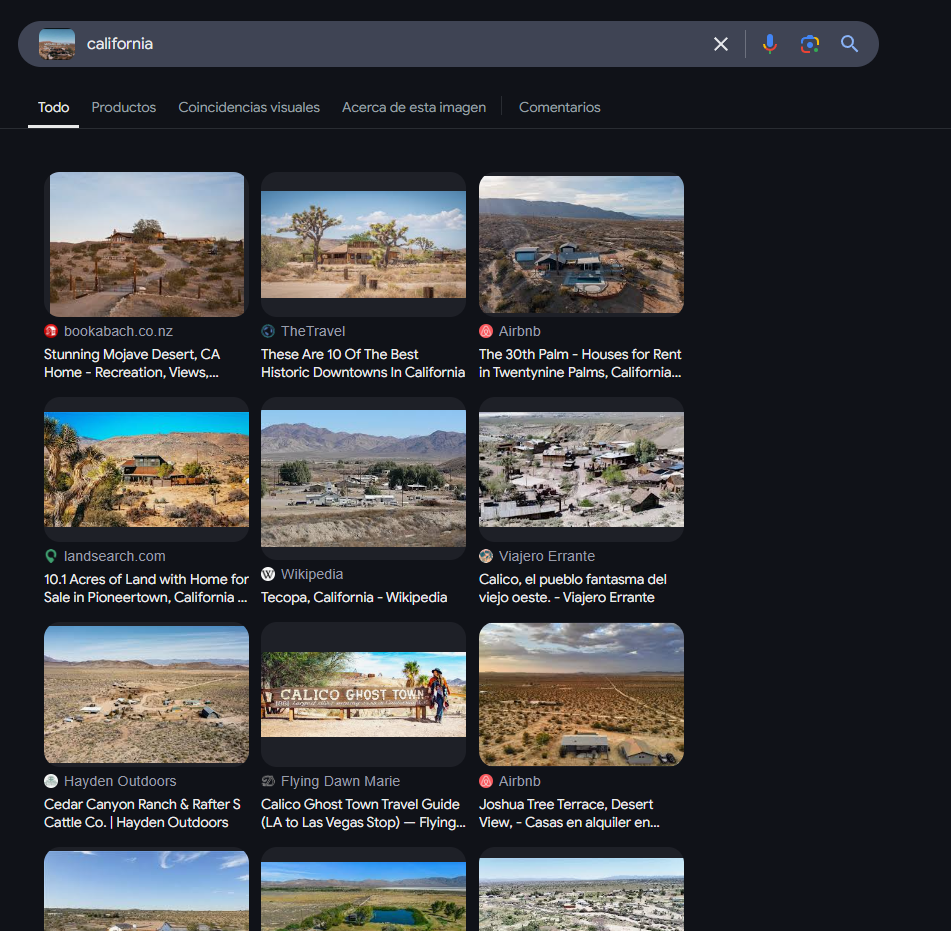
Task: Open the Pioneertown Joshua tree home thumbnail
Action: pos(146,469)
